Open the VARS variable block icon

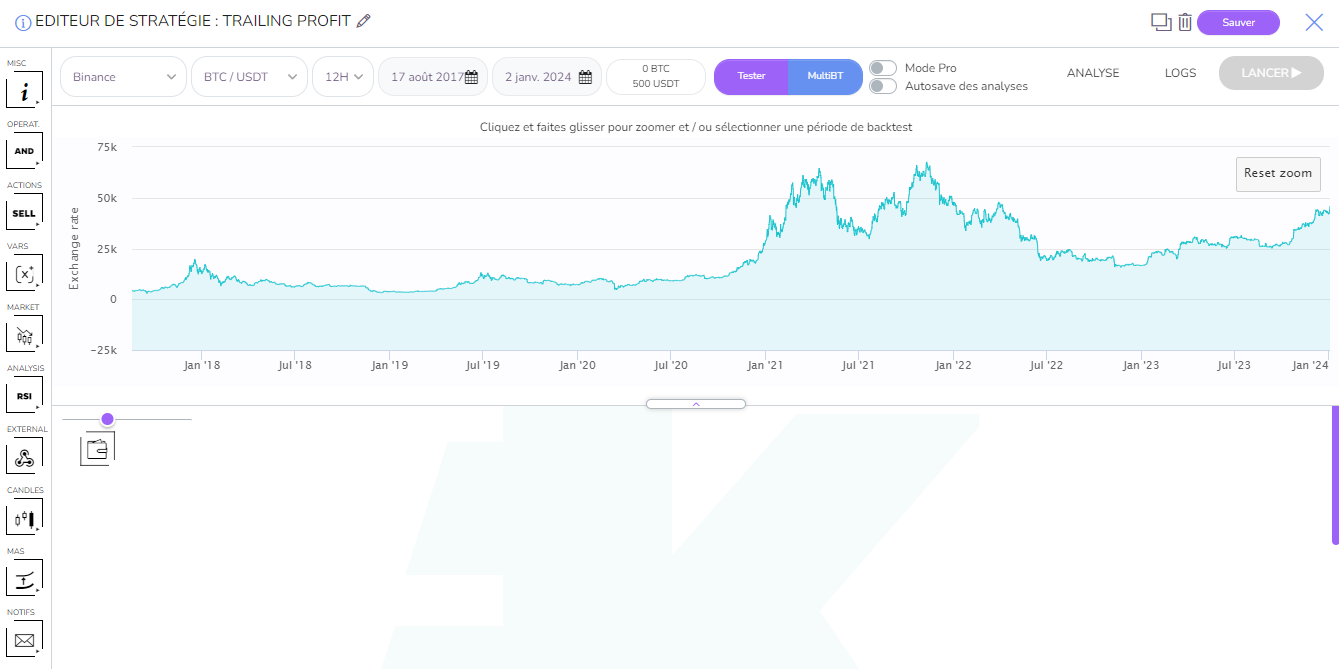pos(25,274)
